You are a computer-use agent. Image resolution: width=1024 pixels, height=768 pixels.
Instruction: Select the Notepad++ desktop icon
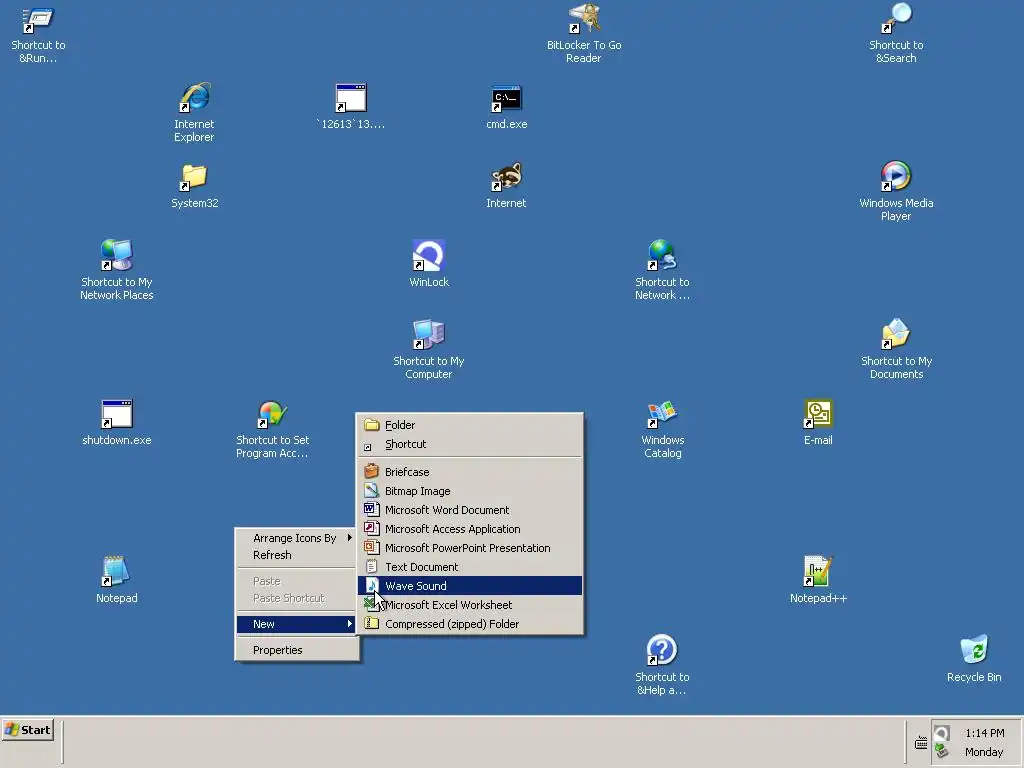click(x=818, y=580)
